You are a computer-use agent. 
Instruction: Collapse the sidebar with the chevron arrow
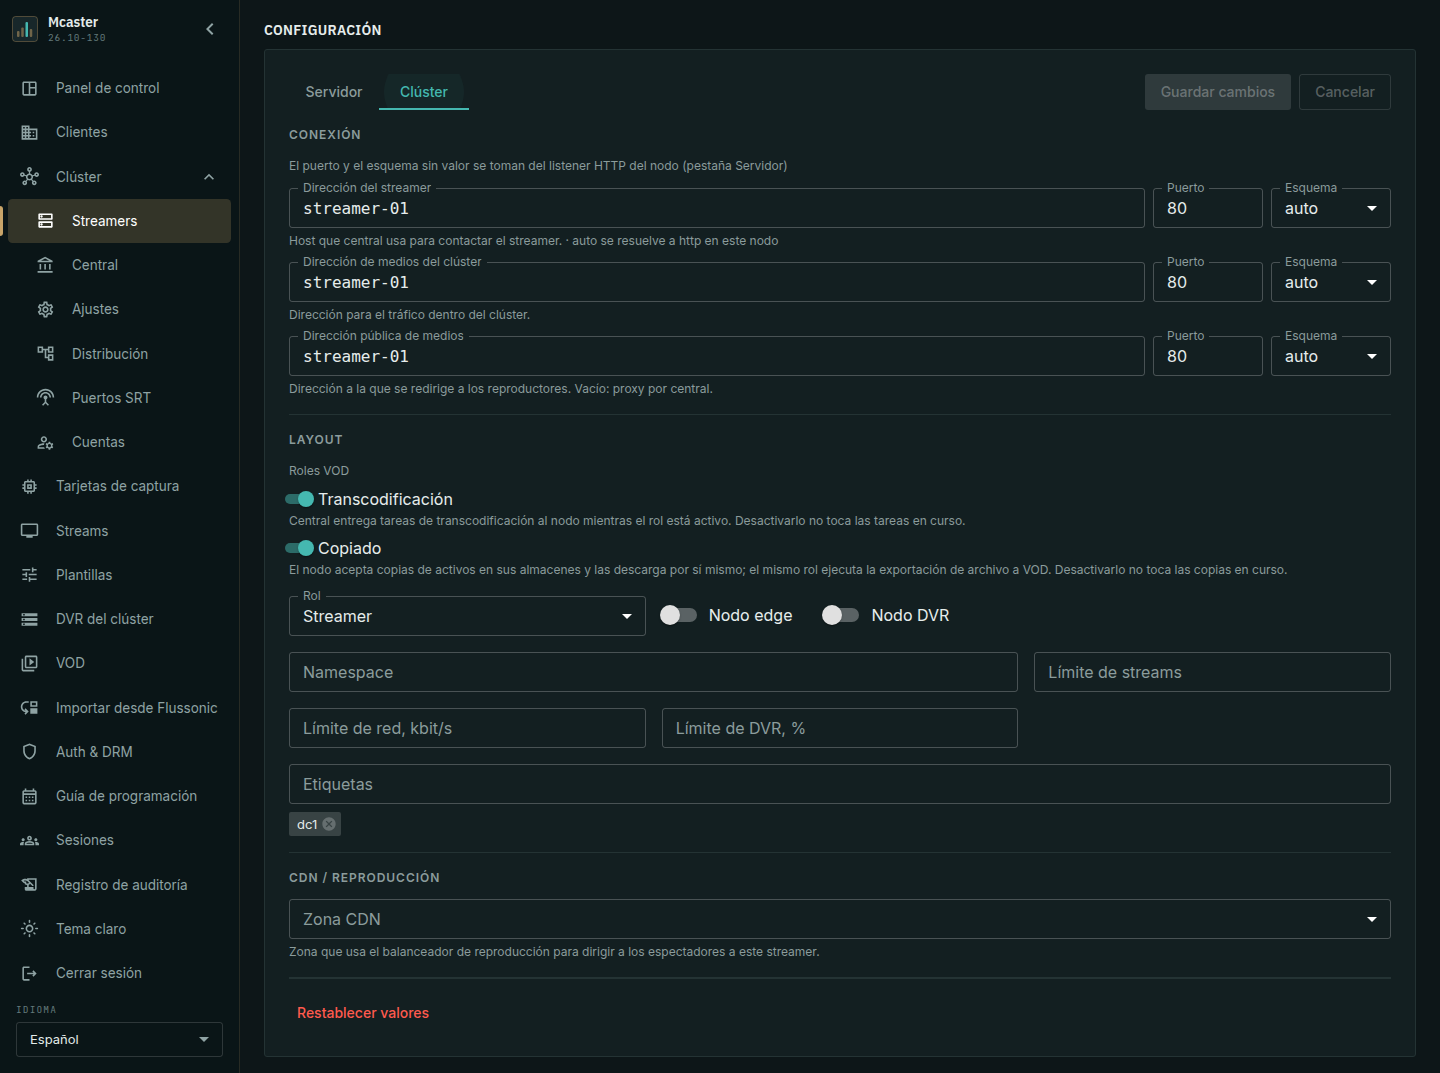(x=210, y=29)
